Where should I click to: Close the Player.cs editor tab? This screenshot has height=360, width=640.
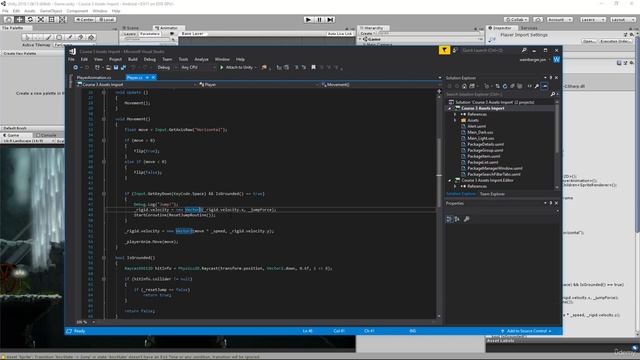coord(153,78)
